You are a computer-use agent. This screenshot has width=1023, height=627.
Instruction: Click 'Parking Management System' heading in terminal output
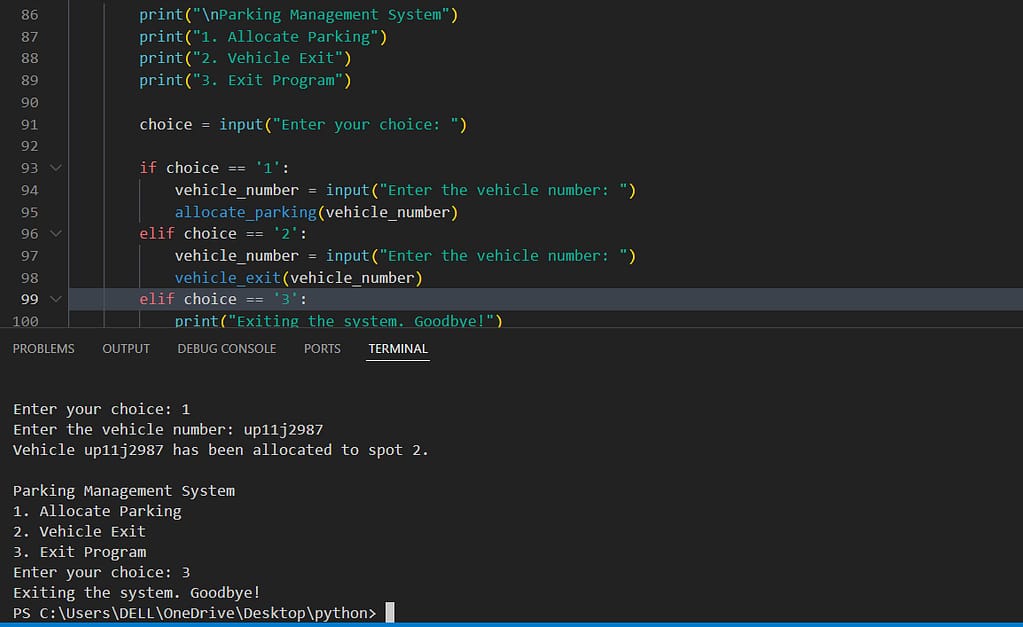pyautogui.click(x=122, y=490)
